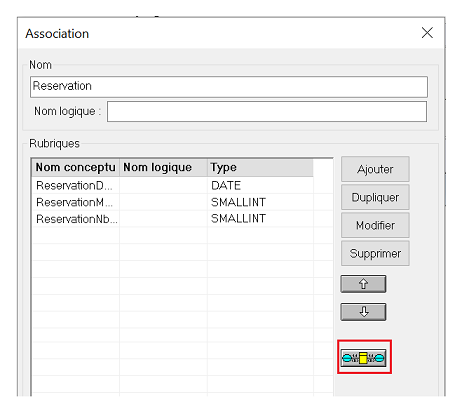This screenshot has width=469, height=409.
Task: Click into the Nom logique input field
Action: pyautogui.click(x=267, y=112)
